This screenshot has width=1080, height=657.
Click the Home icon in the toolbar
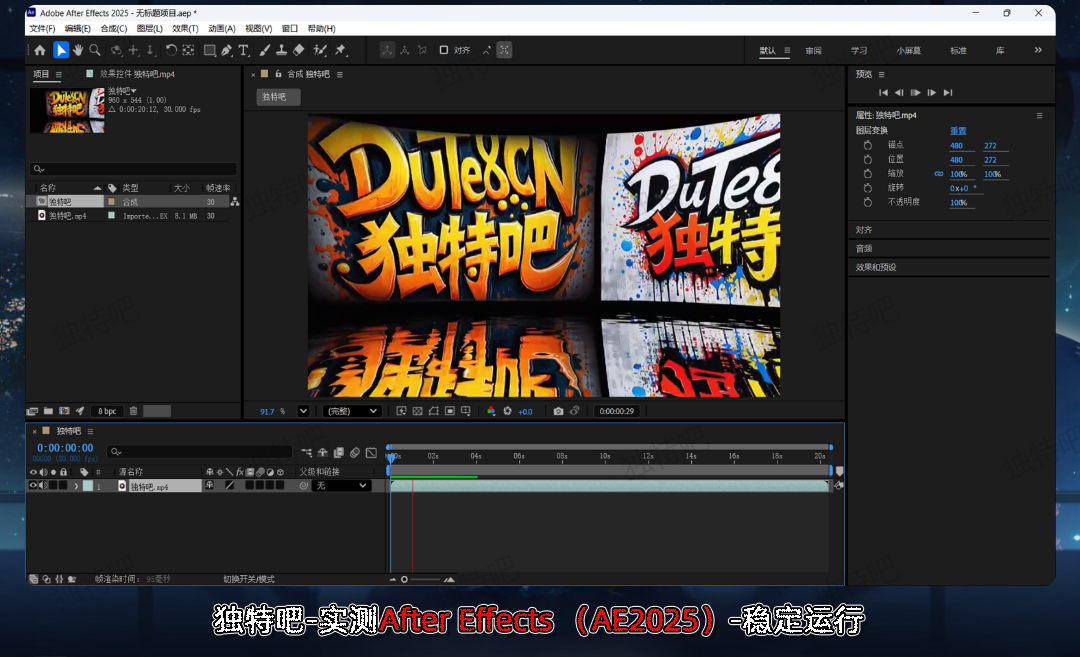coord(40,50)
